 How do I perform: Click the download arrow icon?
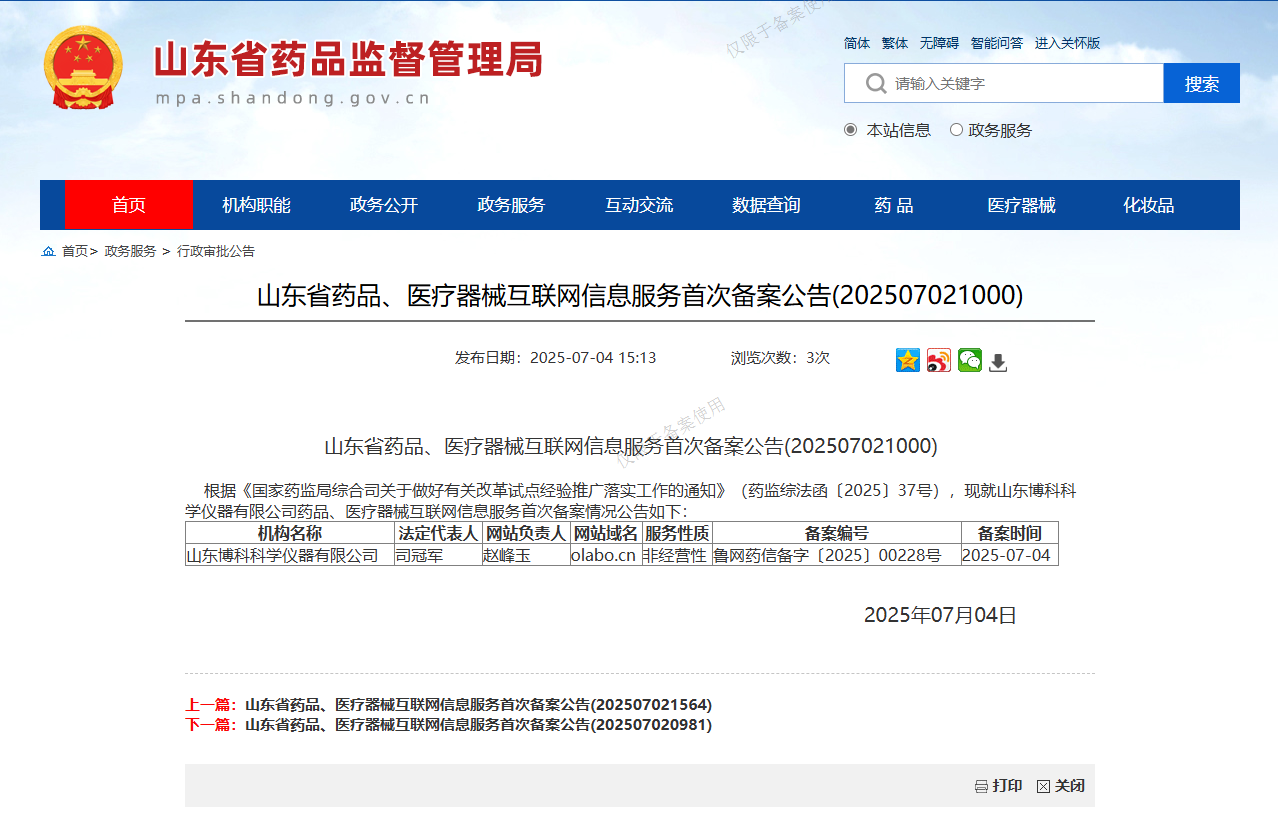[x=998, y=362]
